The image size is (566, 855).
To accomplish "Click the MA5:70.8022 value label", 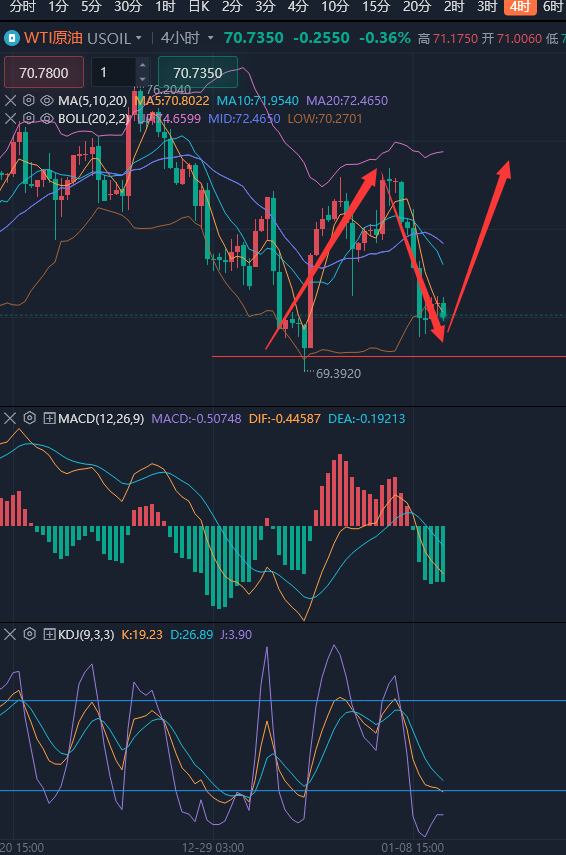I will pos(172,100).
